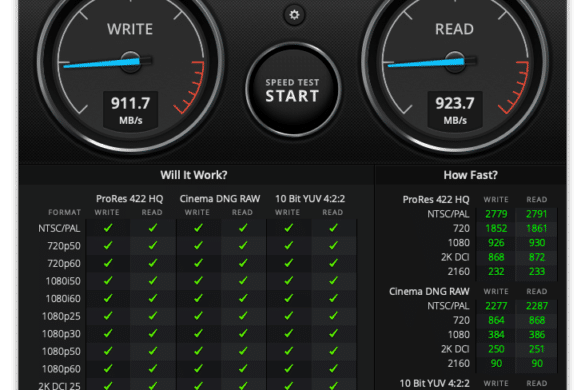Click the Cinema DNG RAW heading in How Fast
This screenshot has width=585, height=390.
coord(429,291)
